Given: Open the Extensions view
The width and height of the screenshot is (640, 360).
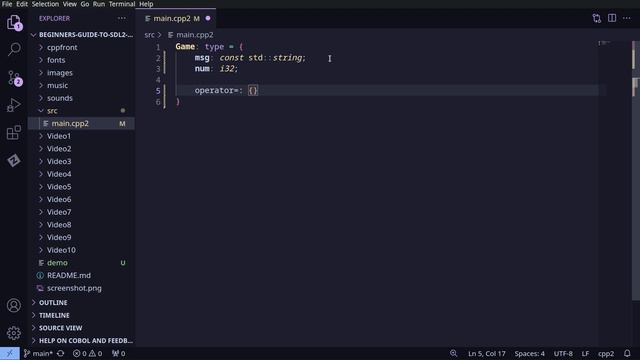Looking at the screenshot, I should click(x=14, y=133).
